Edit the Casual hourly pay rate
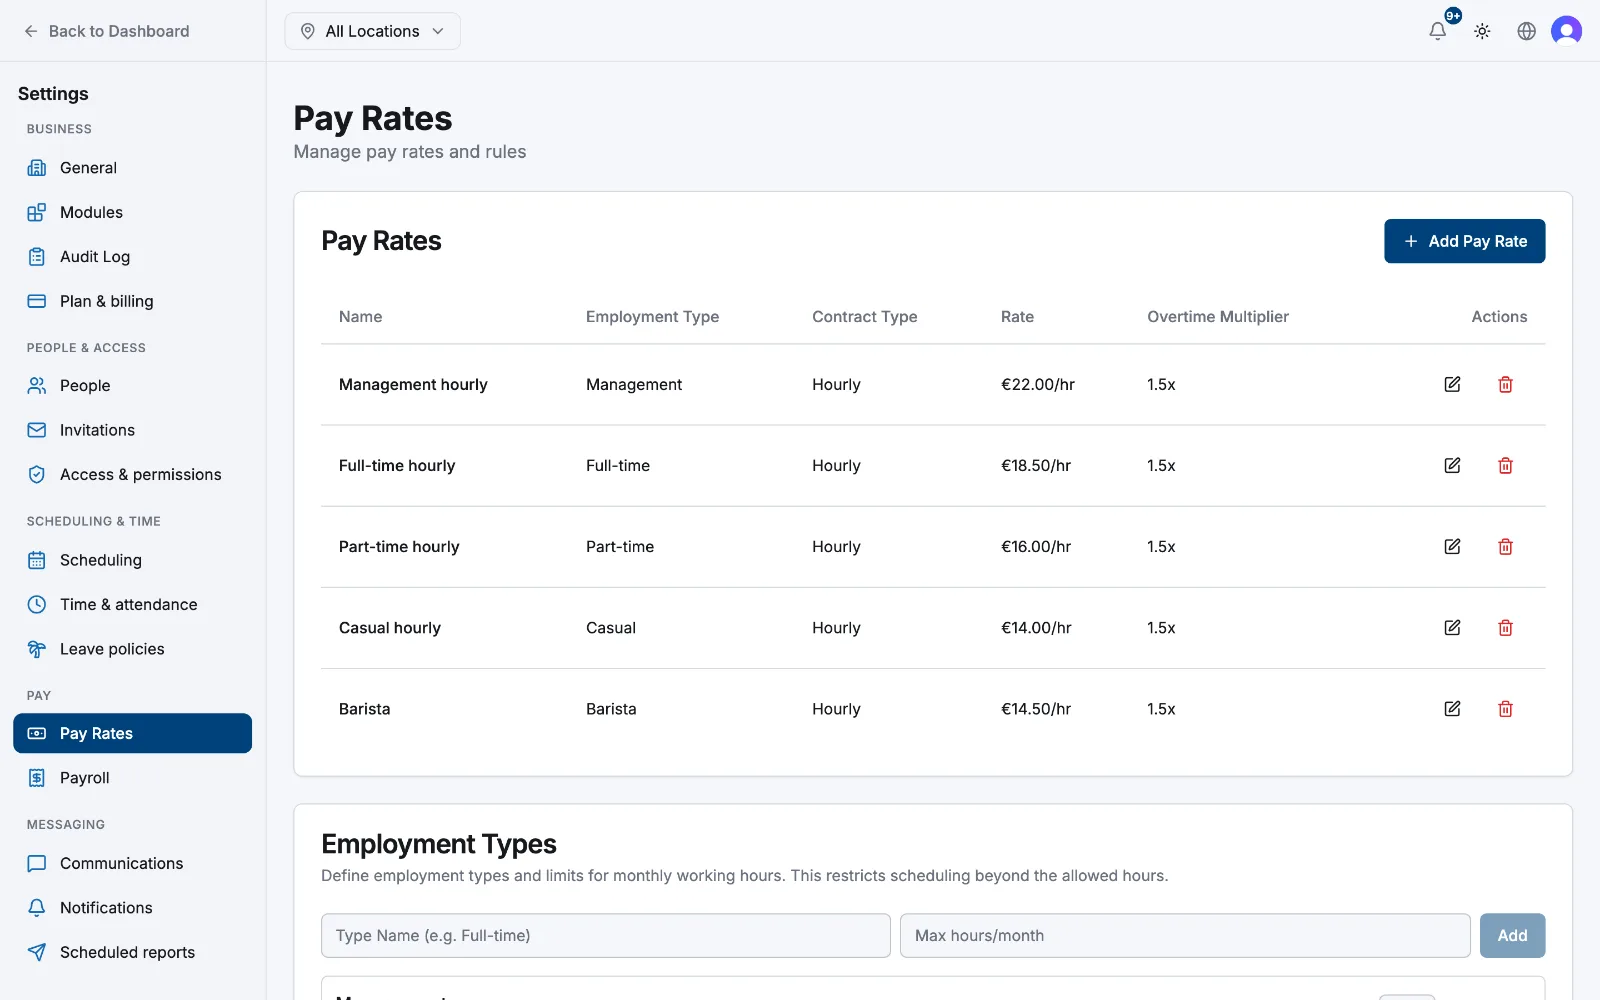The width and height of the screenshot is (1600, 1000). click(1452, 627)
